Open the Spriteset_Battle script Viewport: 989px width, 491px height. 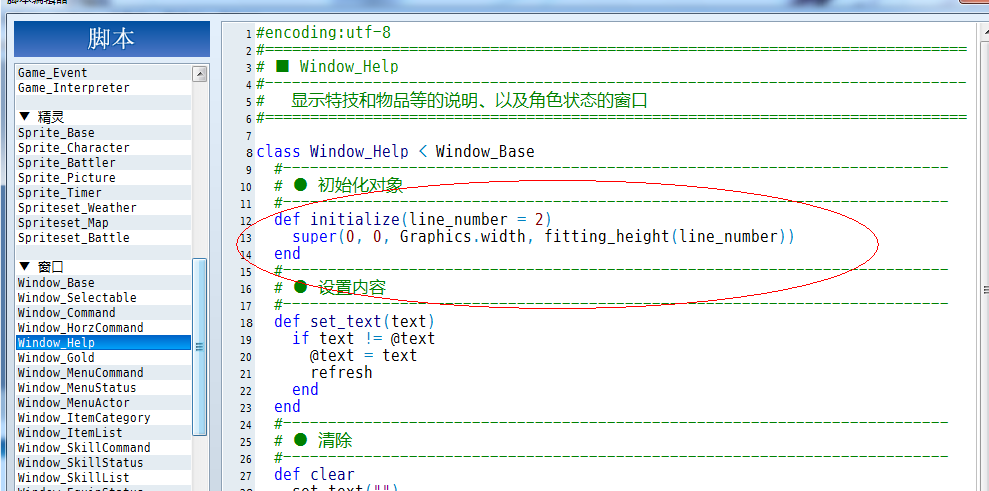[x=103, y=238]
